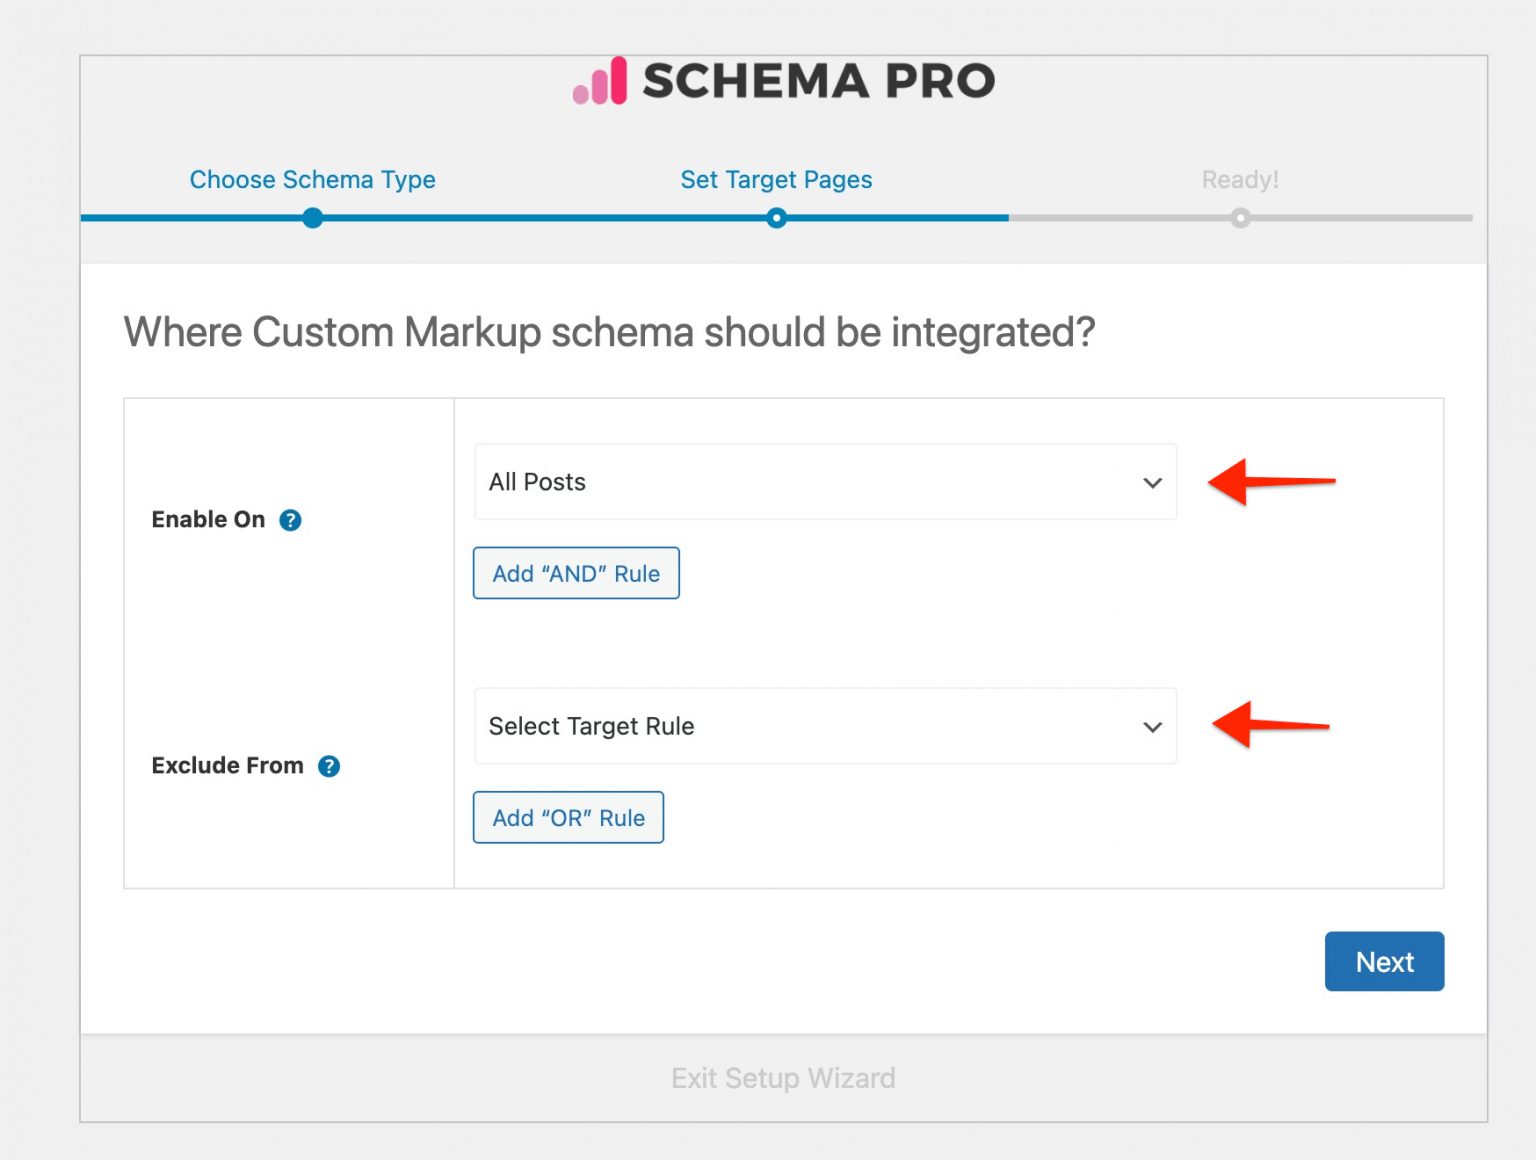Click the Enable On help question mark
The image size is (1536, 1160).
coord(290,519)
